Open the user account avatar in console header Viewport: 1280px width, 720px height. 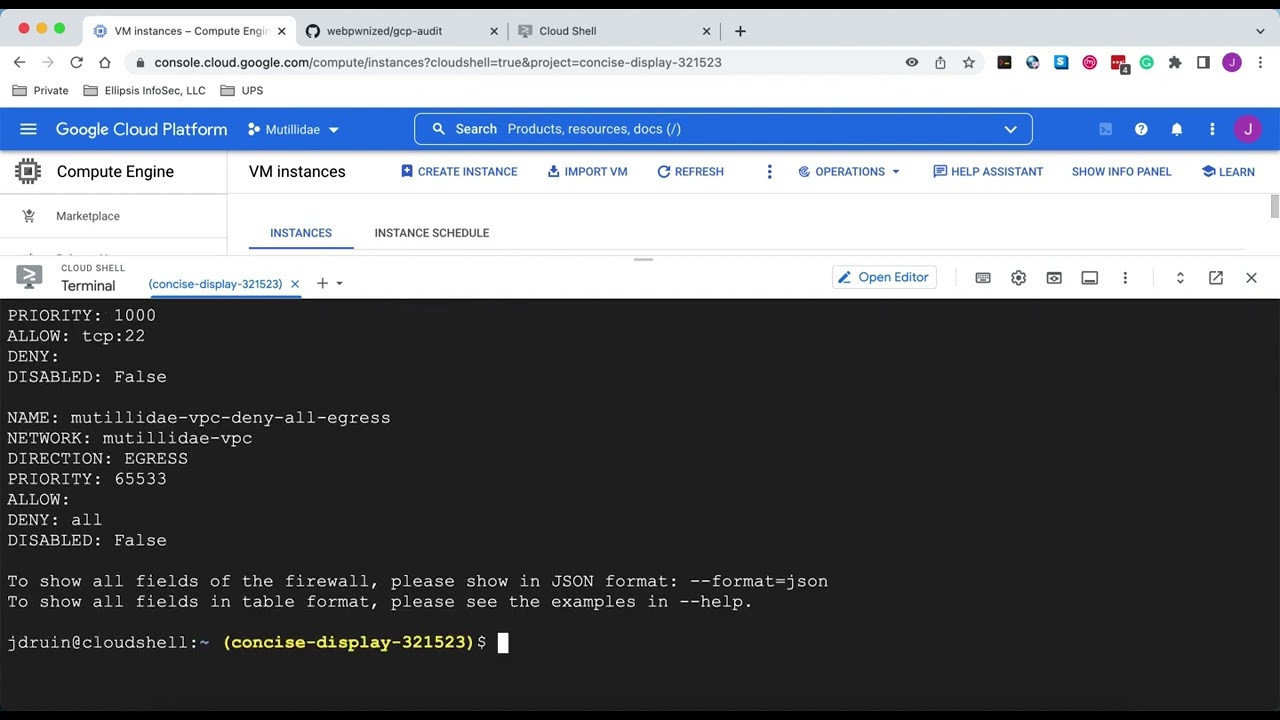[x=1247, y=129]
